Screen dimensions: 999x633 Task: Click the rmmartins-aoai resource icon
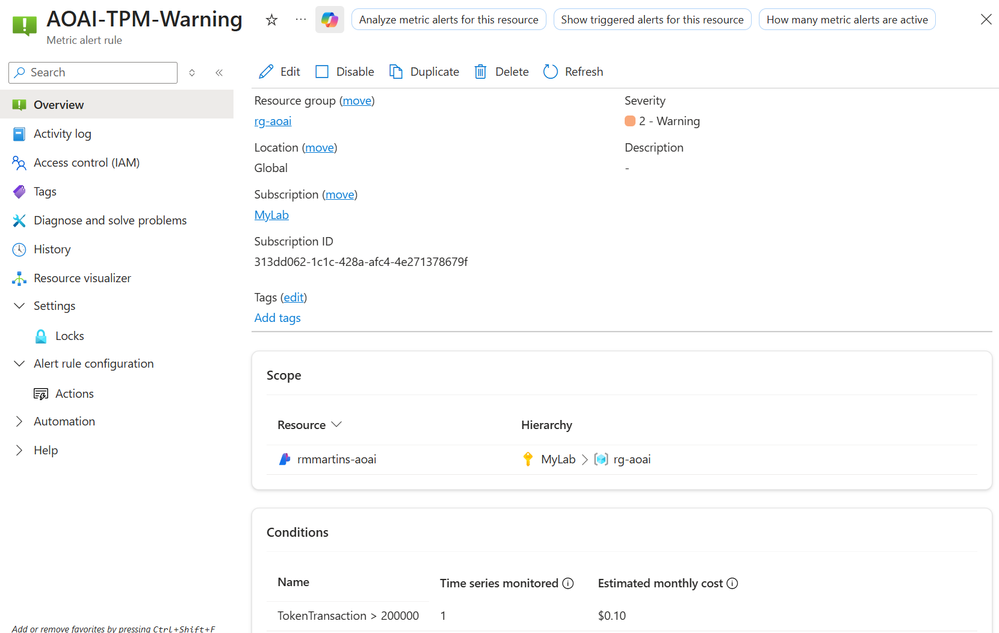tap(285, 459)
